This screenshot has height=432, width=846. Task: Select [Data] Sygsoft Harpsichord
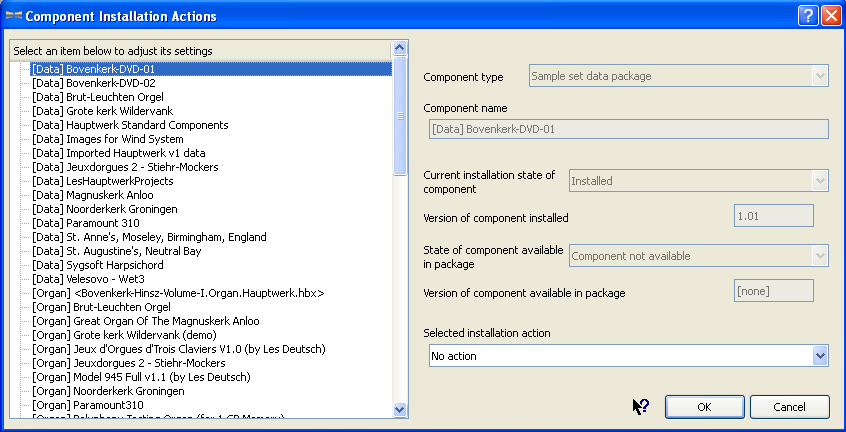[x=98, y=265]
